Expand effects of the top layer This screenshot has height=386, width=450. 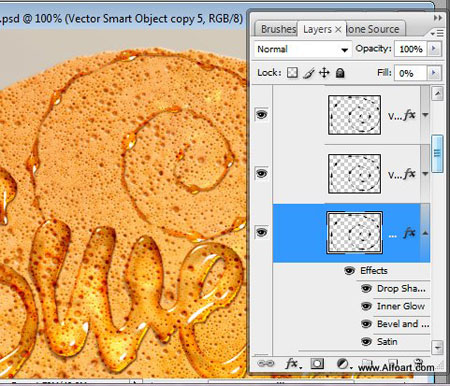click(425, 115)
